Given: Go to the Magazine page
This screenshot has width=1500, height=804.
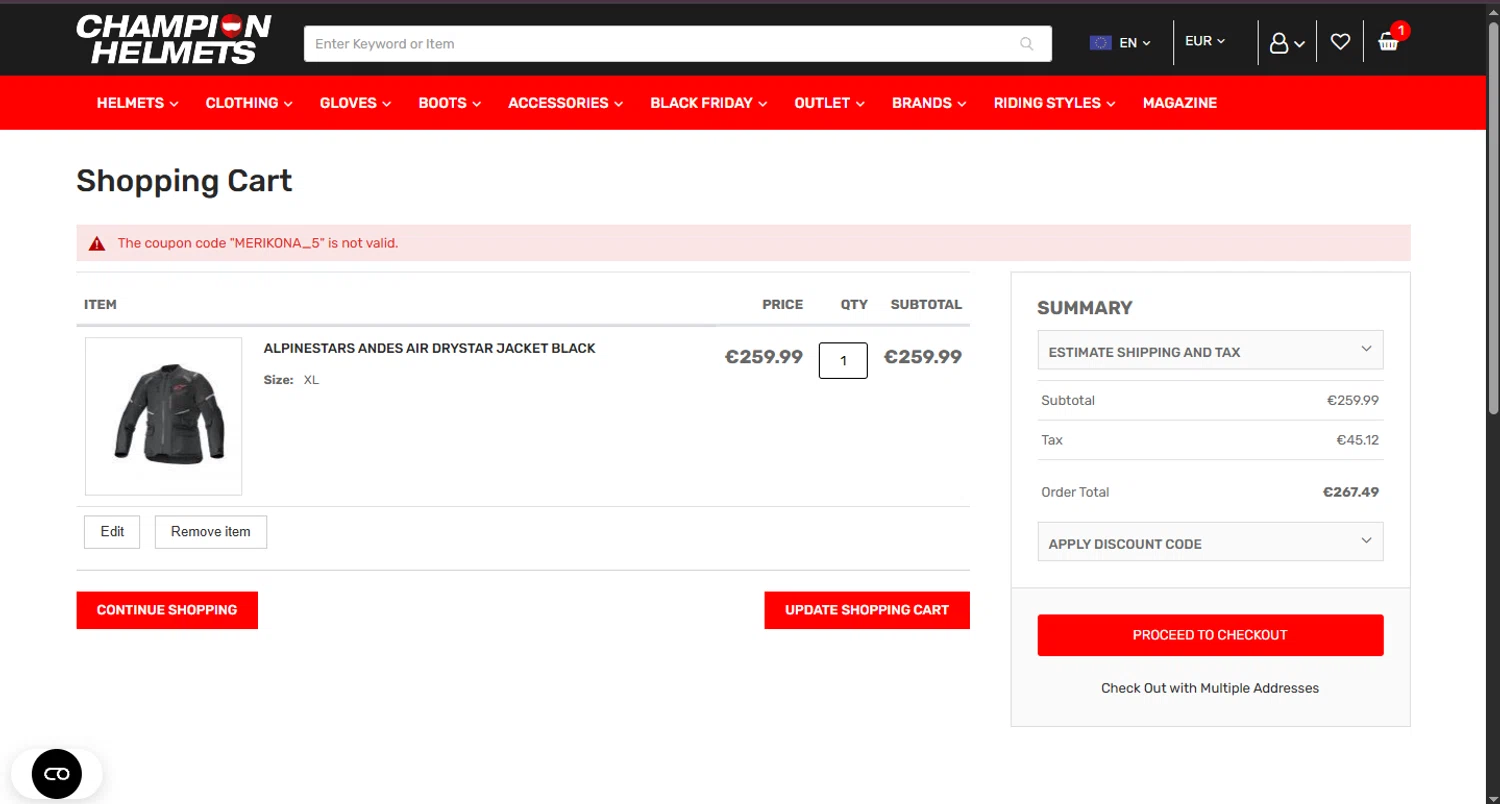Looking at the screenshot, I should click(1180, 103).
